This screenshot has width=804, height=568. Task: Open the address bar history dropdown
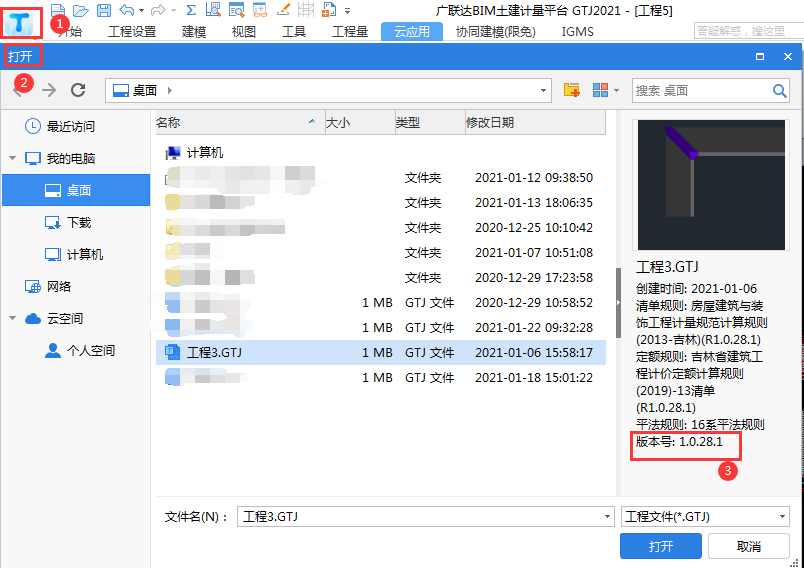pyautogui.click(x=543, y=91)
